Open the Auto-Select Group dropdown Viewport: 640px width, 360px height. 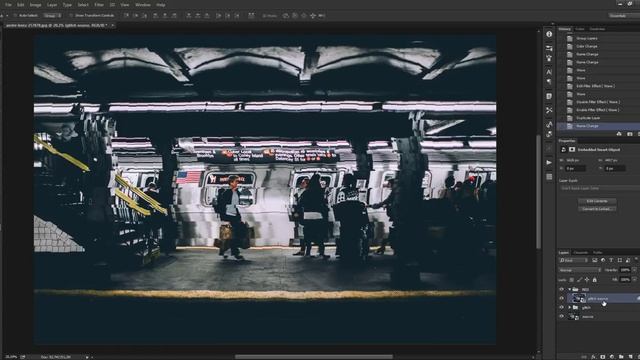click(x=52, y=16)
